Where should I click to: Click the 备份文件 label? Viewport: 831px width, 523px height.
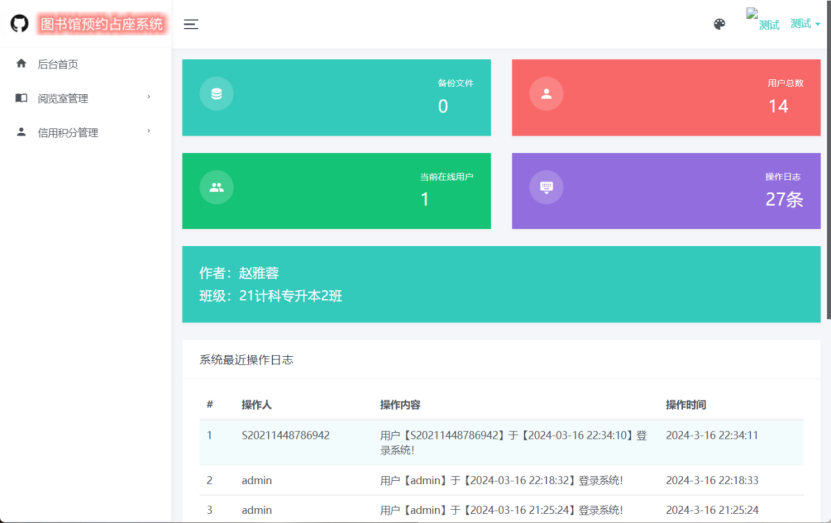click(x=455, y=83)
